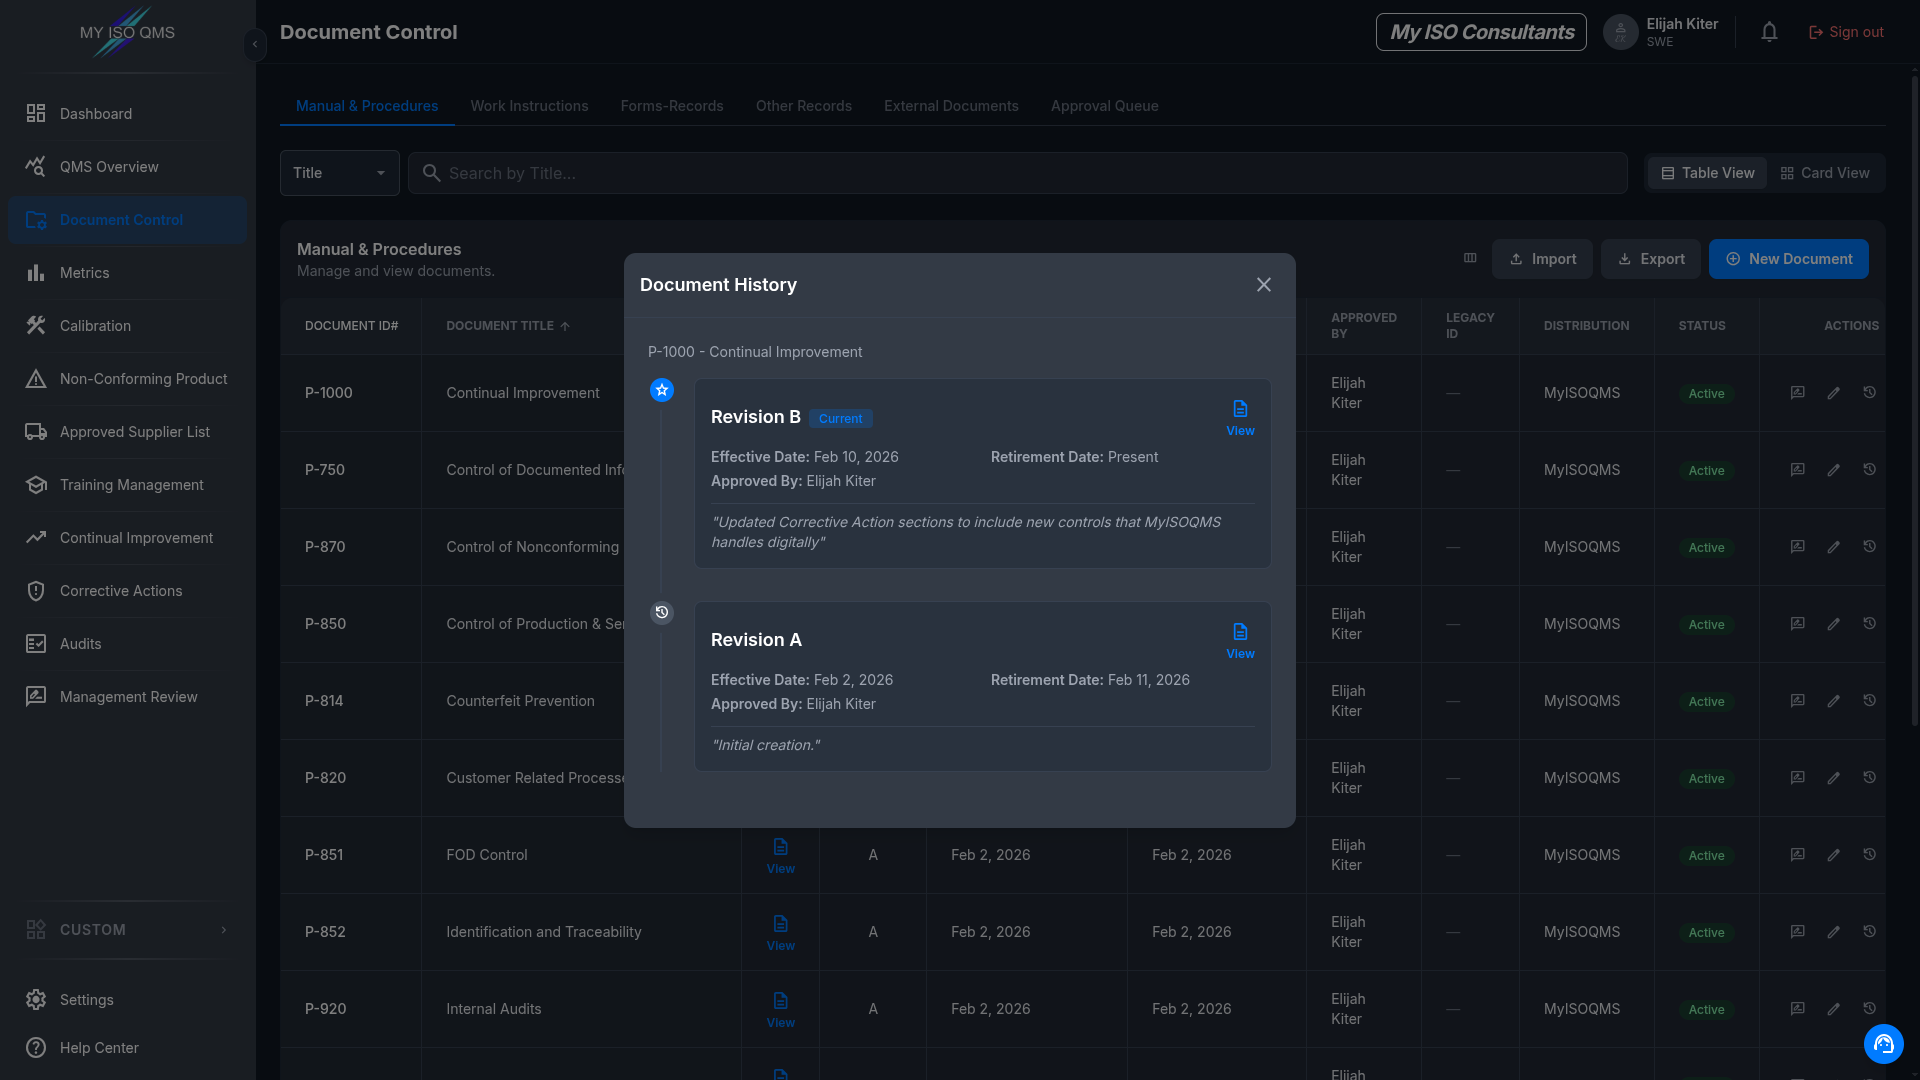Switch to the Work Instructions tab

tap(529, 106)
